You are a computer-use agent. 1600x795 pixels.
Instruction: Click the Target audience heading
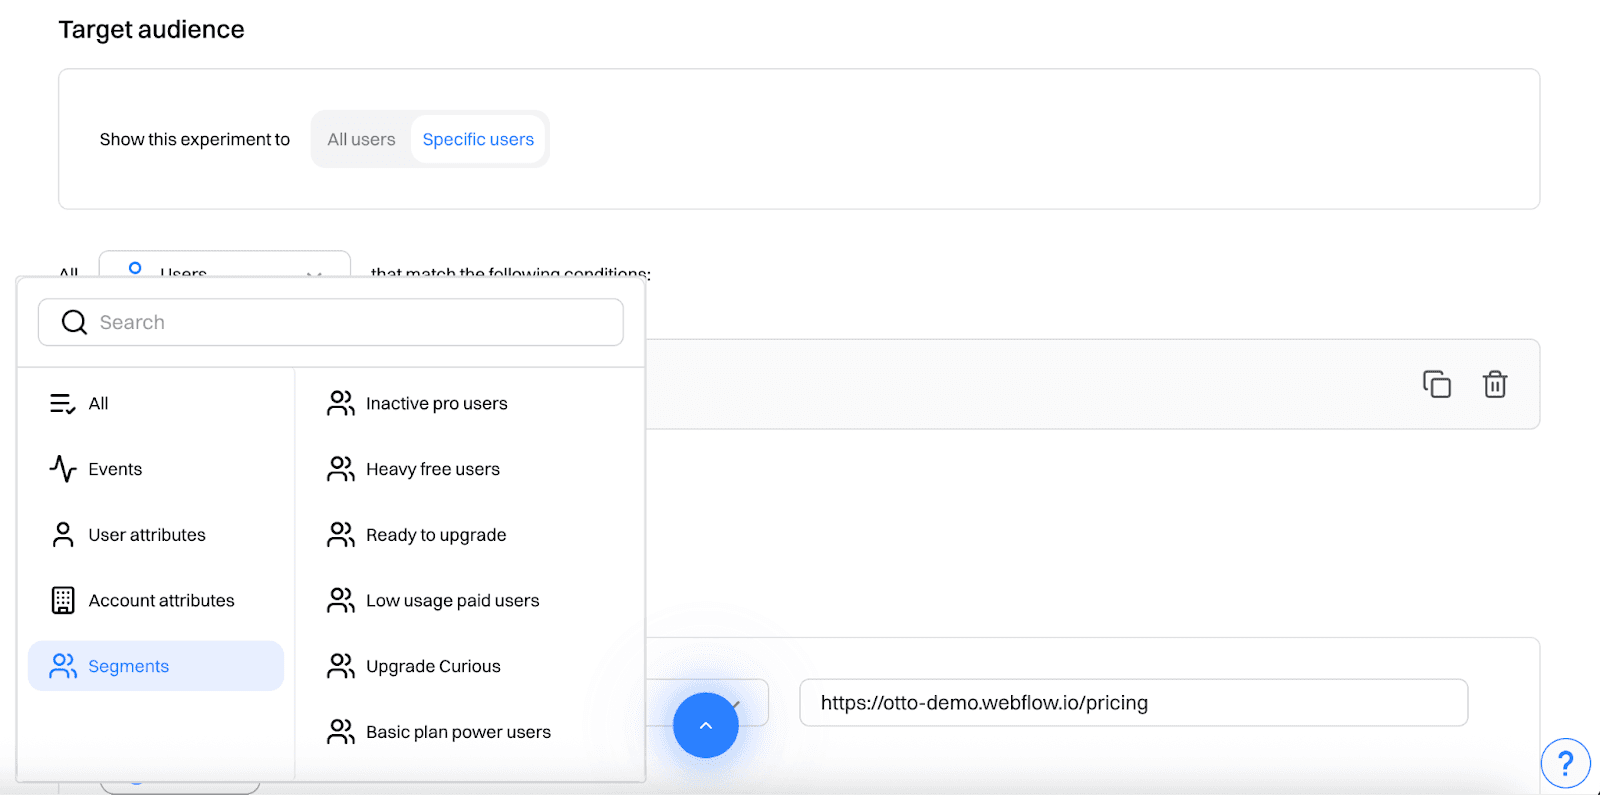[151, 30]
